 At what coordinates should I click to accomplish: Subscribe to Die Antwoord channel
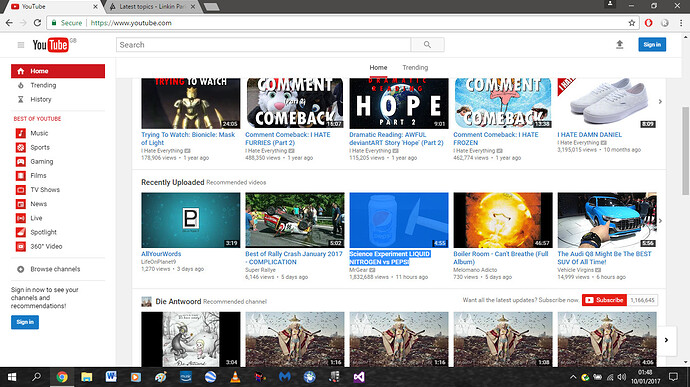coord(604,300)
